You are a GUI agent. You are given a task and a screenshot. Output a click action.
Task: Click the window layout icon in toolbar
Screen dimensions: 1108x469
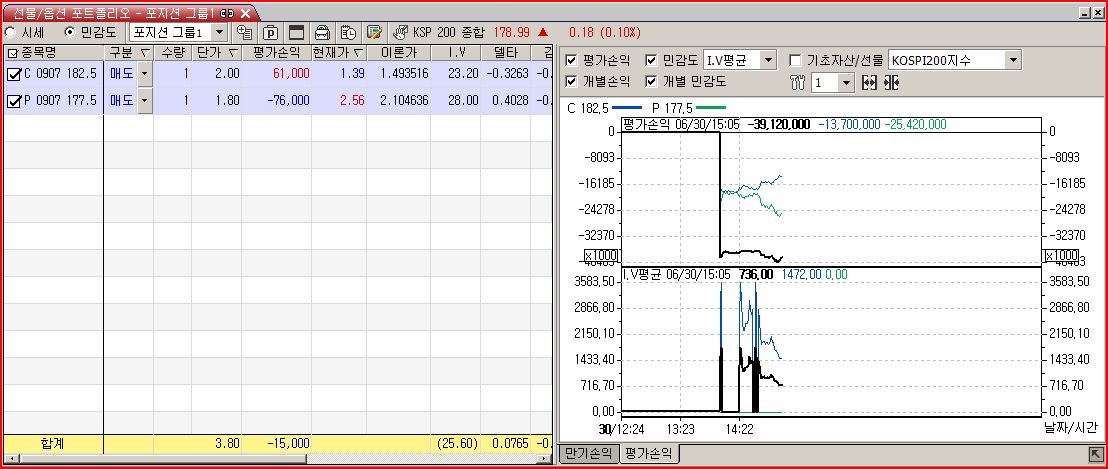click(x=296, y=32)
